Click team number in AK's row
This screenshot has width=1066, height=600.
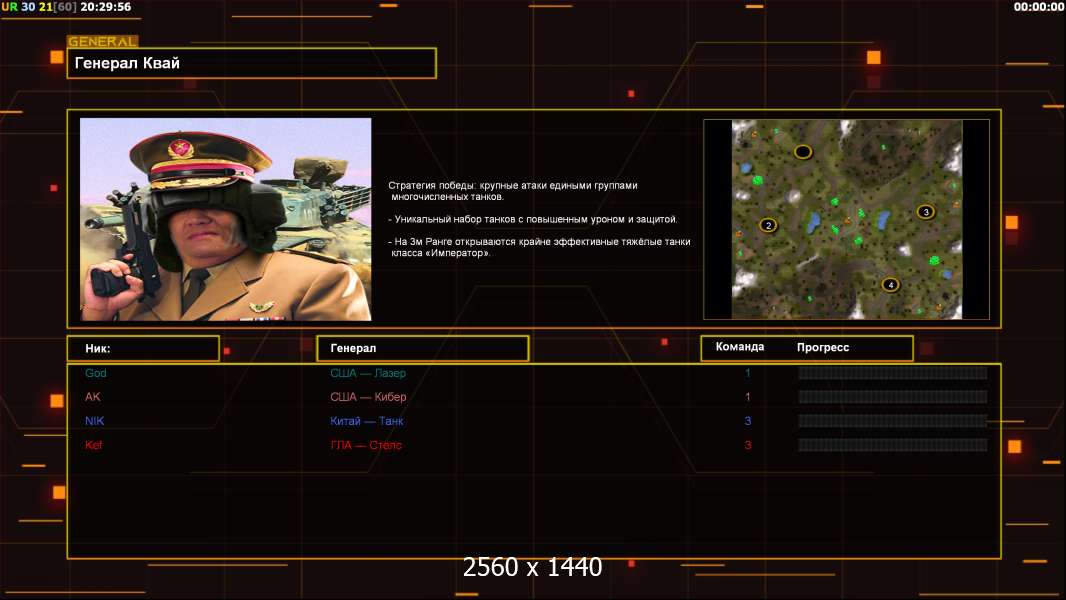[748, 397]
